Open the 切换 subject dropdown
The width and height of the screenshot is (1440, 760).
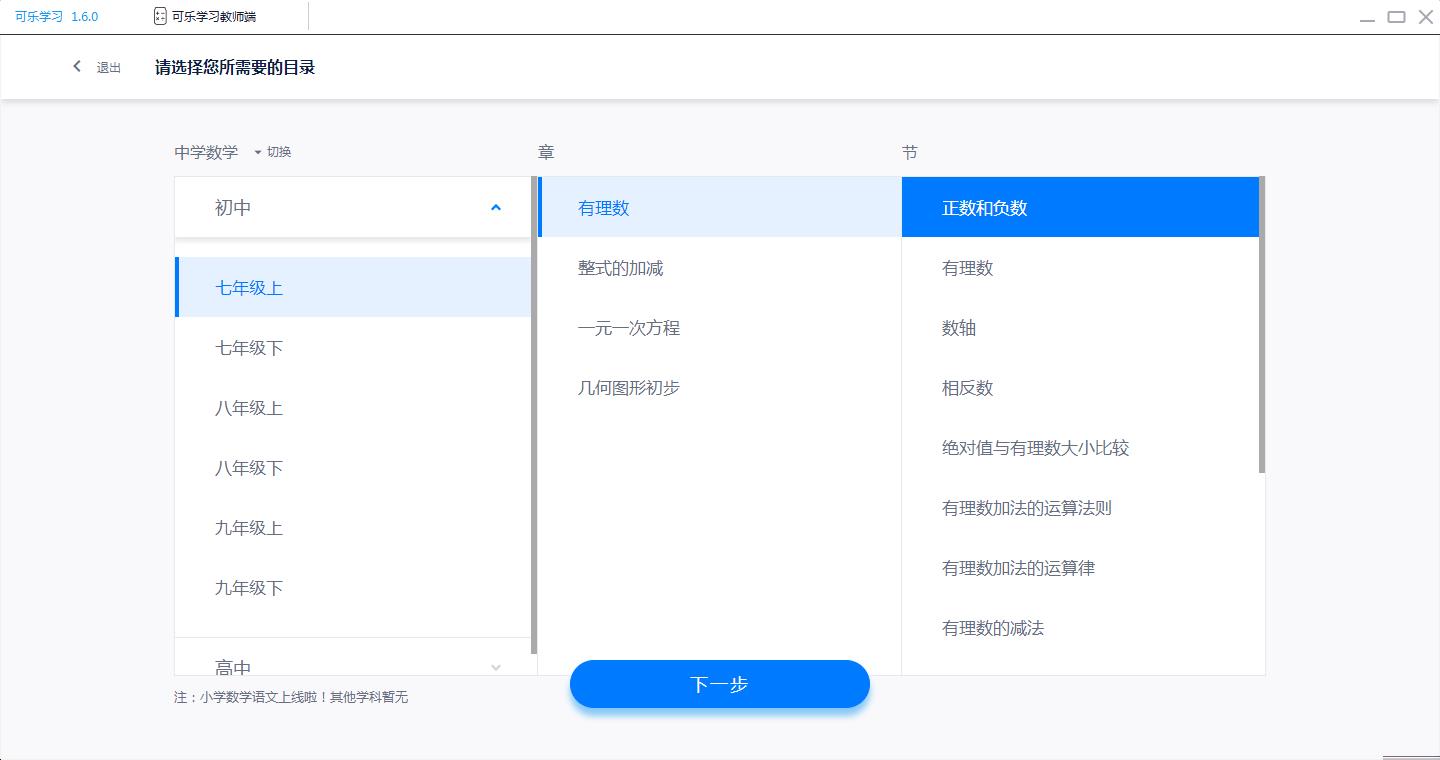272,152
